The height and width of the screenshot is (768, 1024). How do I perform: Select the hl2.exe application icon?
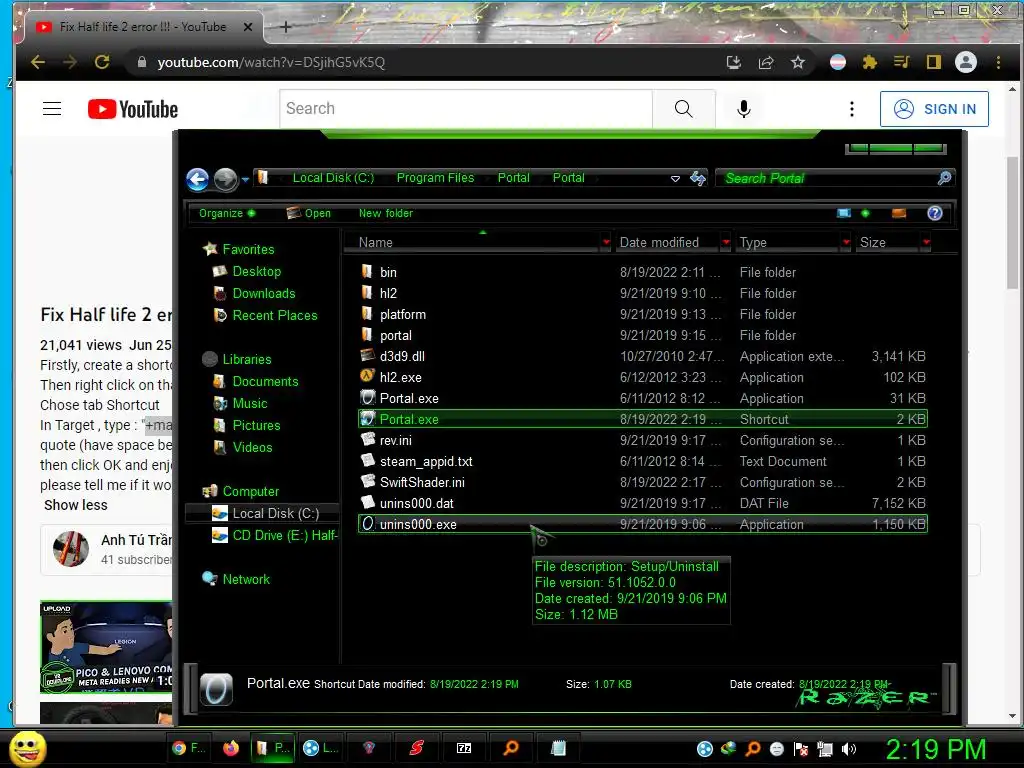(x=368, y=377)
